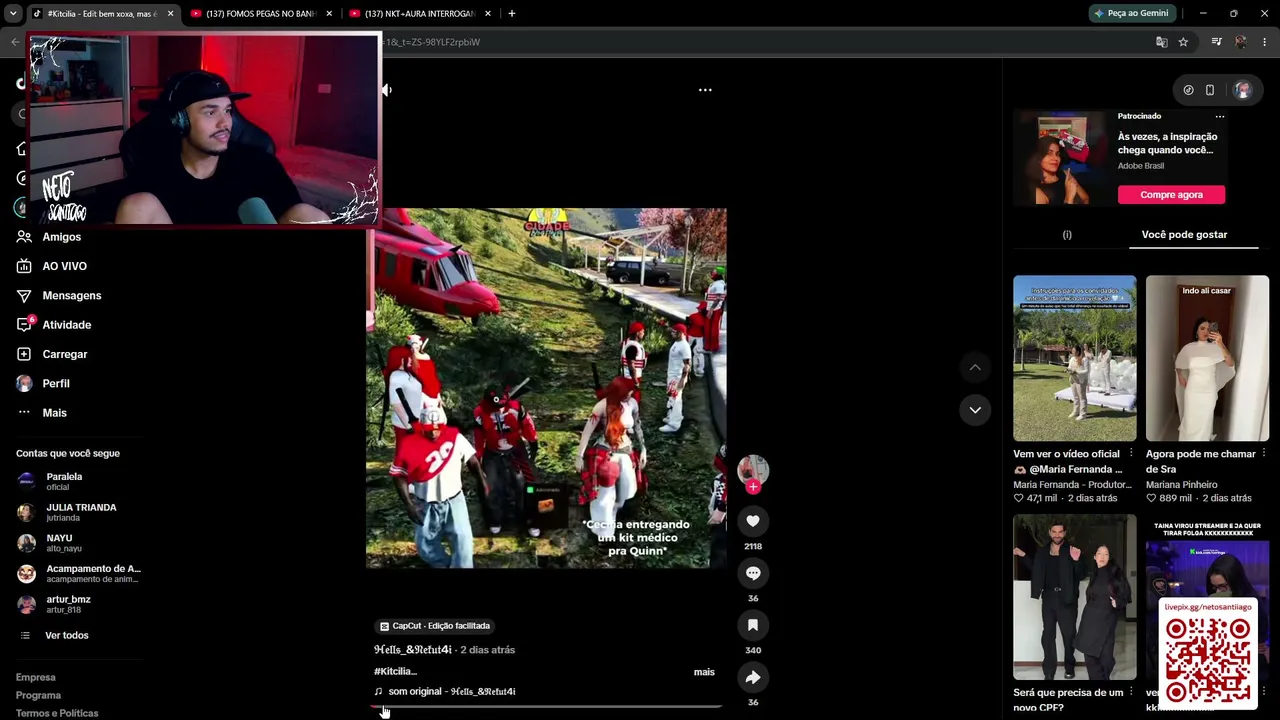The height and width of the screenshot is (720, 1280).
Task: Open the Chrome profile avatar
Action: [1241, 42]
